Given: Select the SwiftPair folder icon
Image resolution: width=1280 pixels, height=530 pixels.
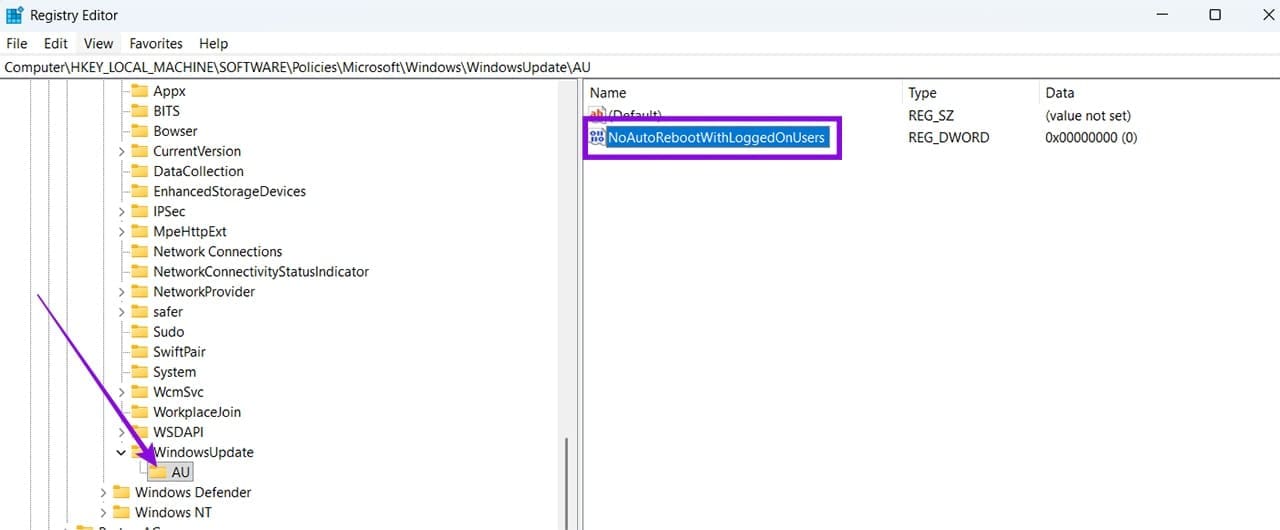Looking at the screenshot, I should (139, 351).
